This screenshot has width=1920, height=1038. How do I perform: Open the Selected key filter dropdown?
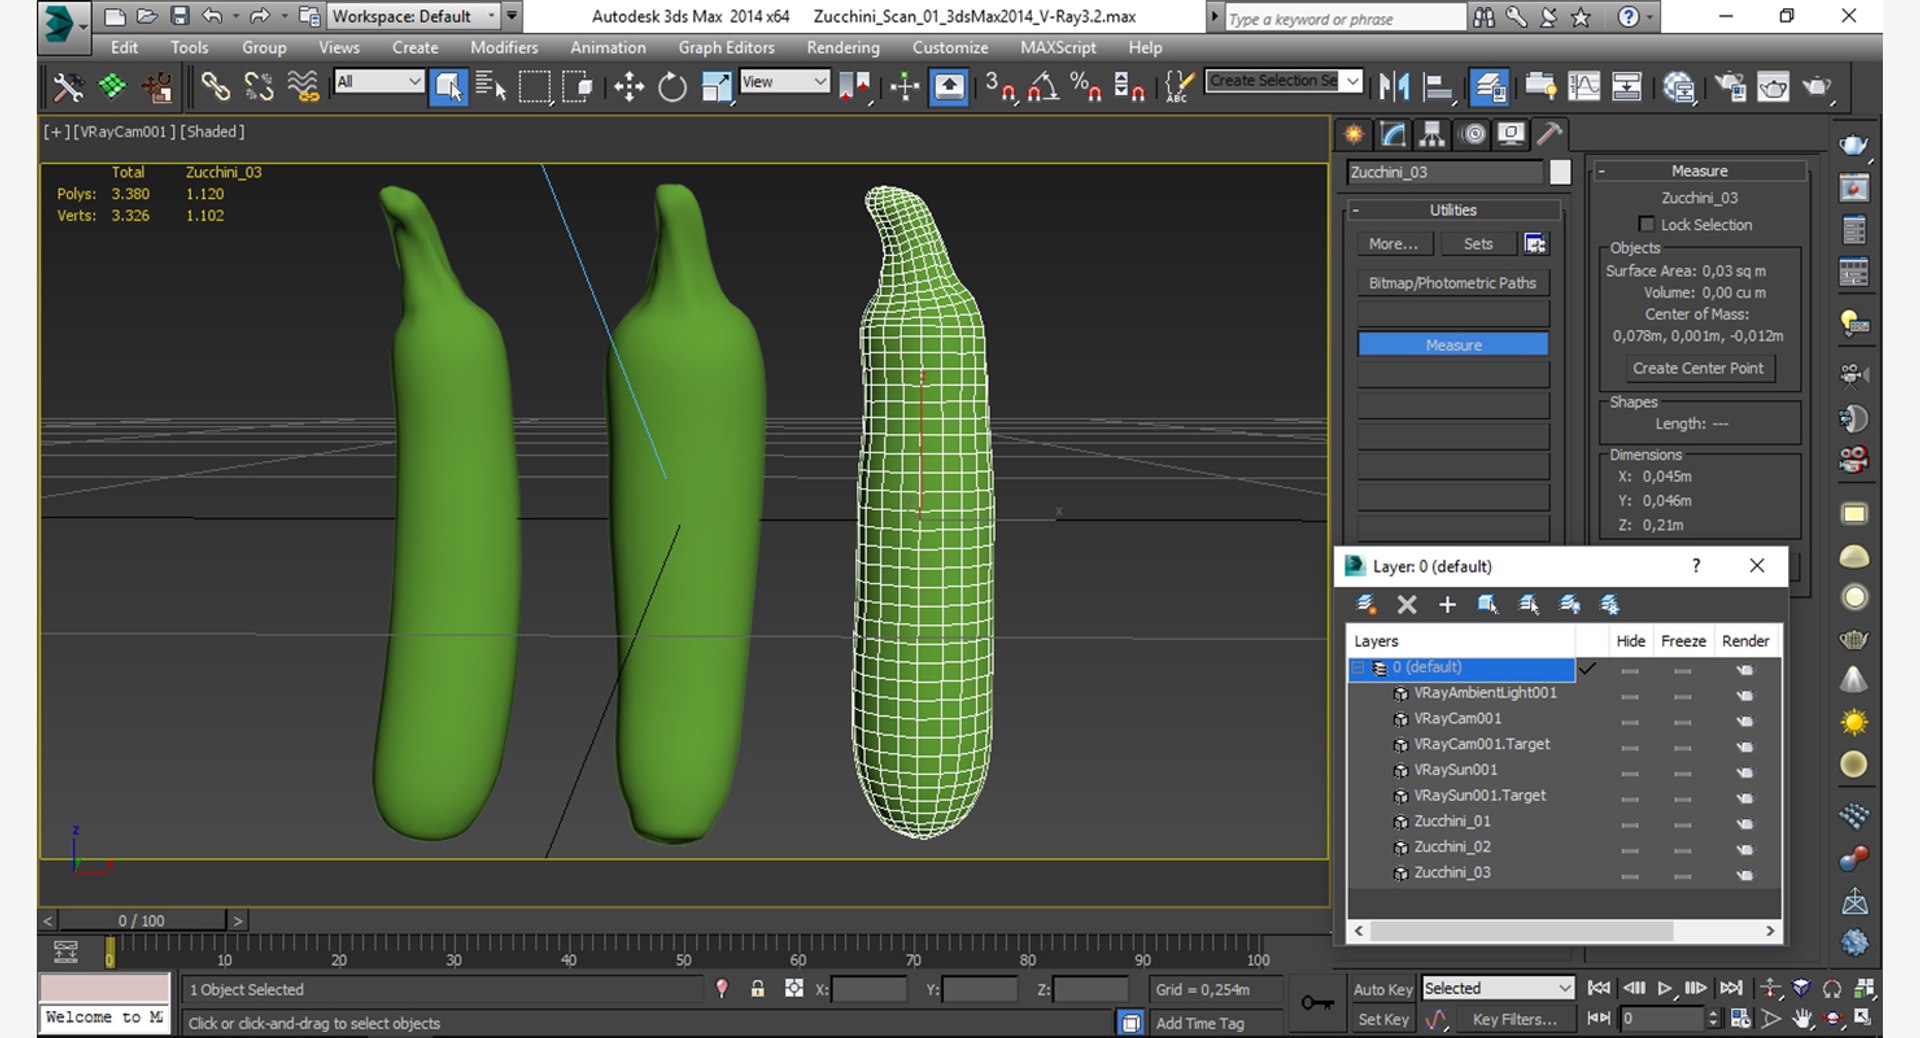[x=1498, y=988]
